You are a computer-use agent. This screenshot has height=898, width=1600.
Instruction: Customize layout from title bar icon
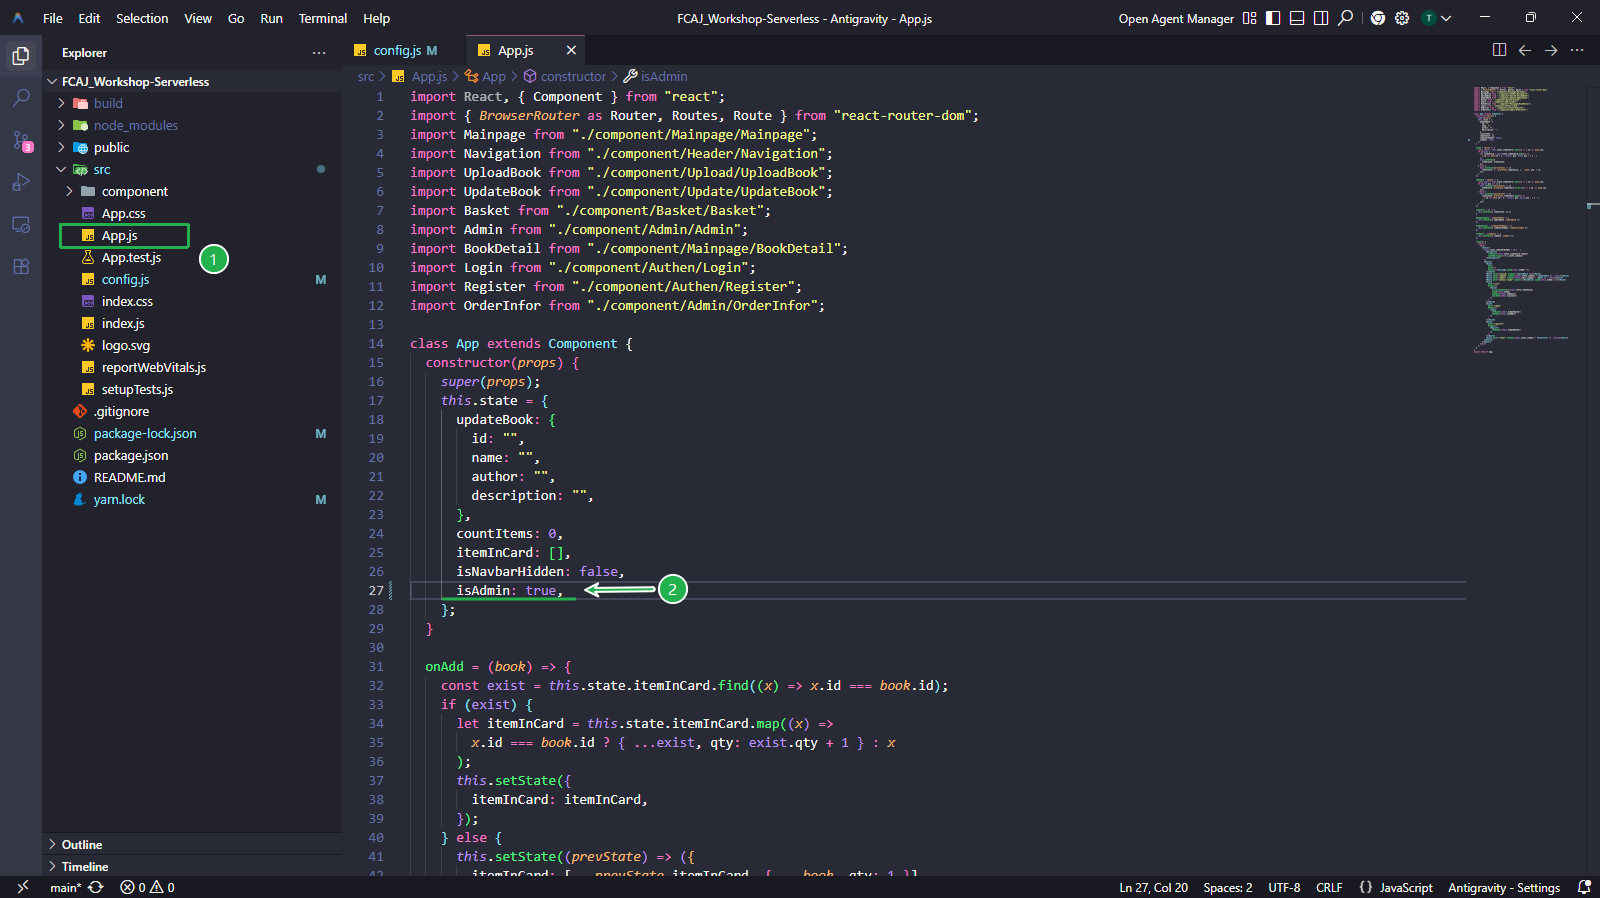click(x=1249, y=18)
